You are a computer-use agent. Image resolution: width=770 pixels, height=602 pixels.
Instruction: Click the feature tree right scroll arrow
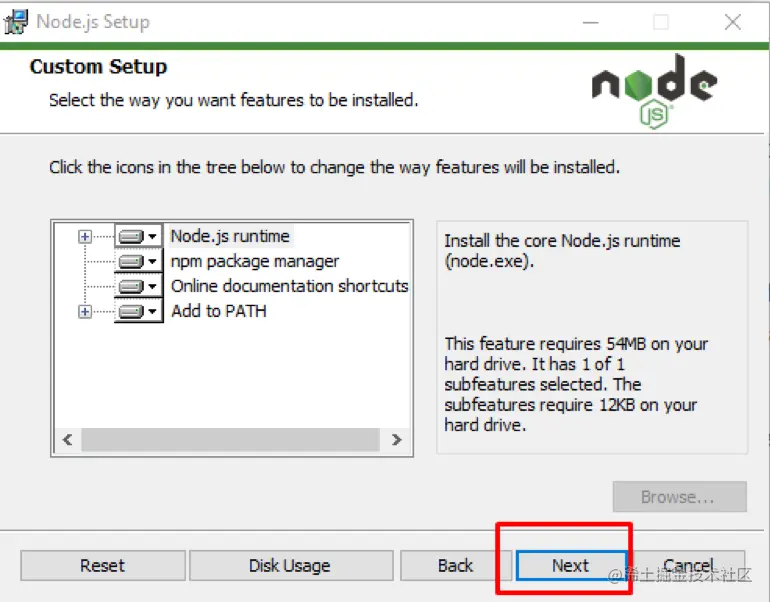pyautogui.click(x=396, y=439)
